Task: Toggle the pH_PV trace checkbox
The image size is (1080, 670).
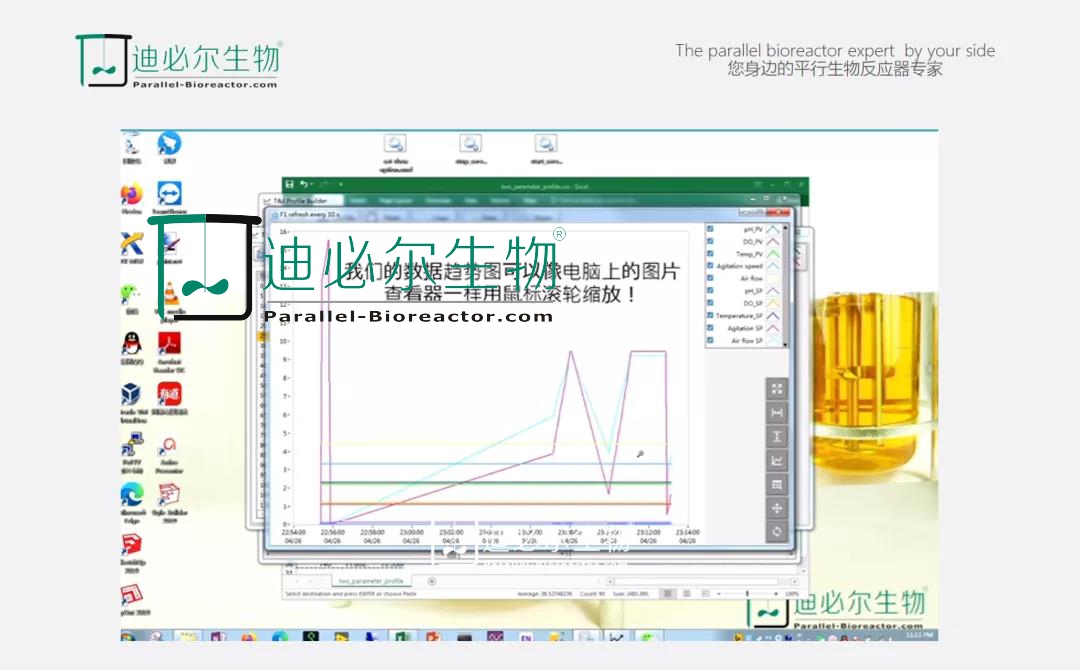Action: tap(710, 229)
